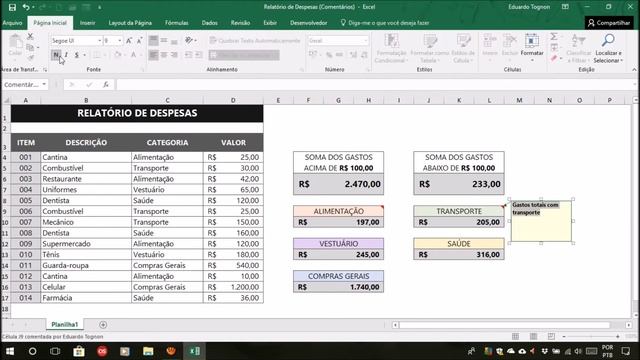This screenshot has height=360, width=640.
Task: Click the Borders icon
Action: 96,55
